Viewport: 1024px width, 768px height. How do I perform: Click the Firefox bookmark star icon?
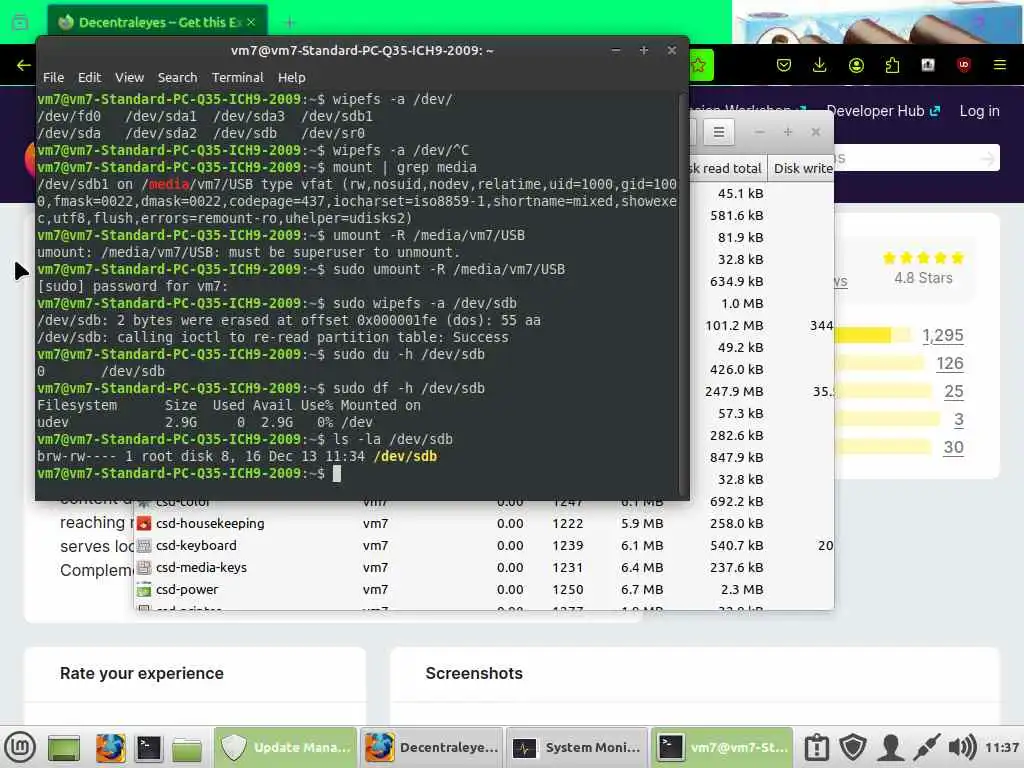699,65
